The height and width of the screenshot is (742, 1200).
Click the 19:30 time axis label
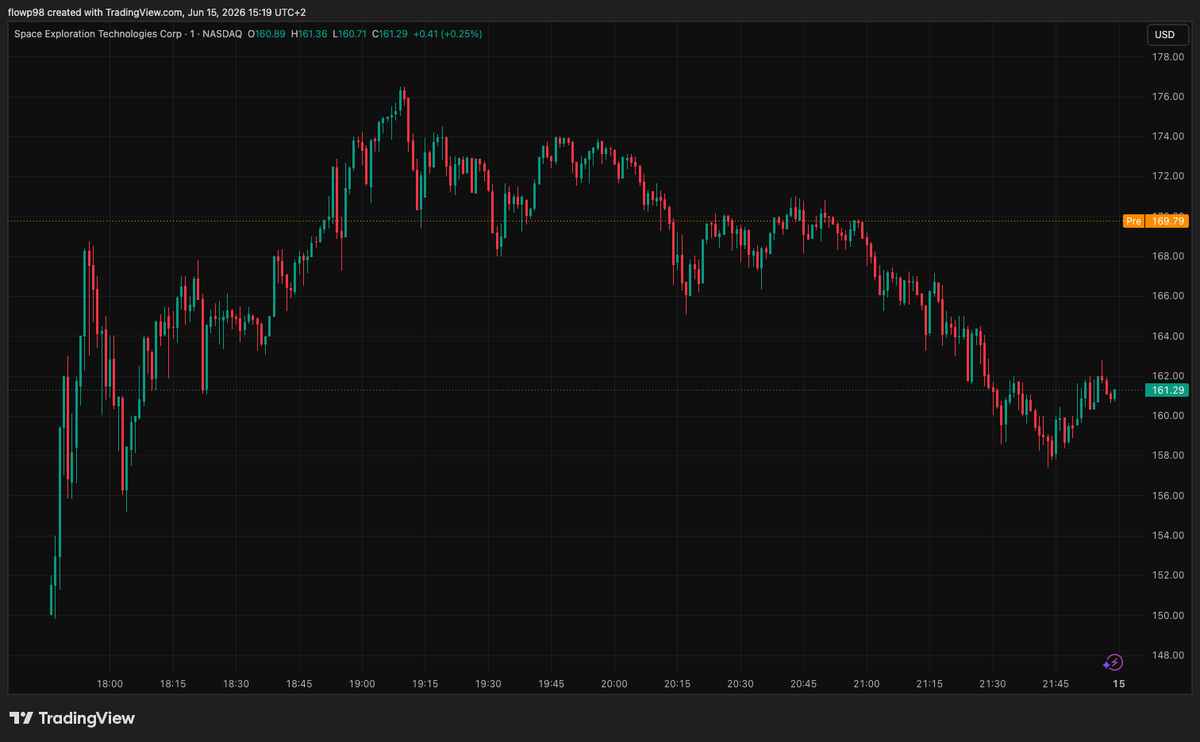[x=488, y=684]
